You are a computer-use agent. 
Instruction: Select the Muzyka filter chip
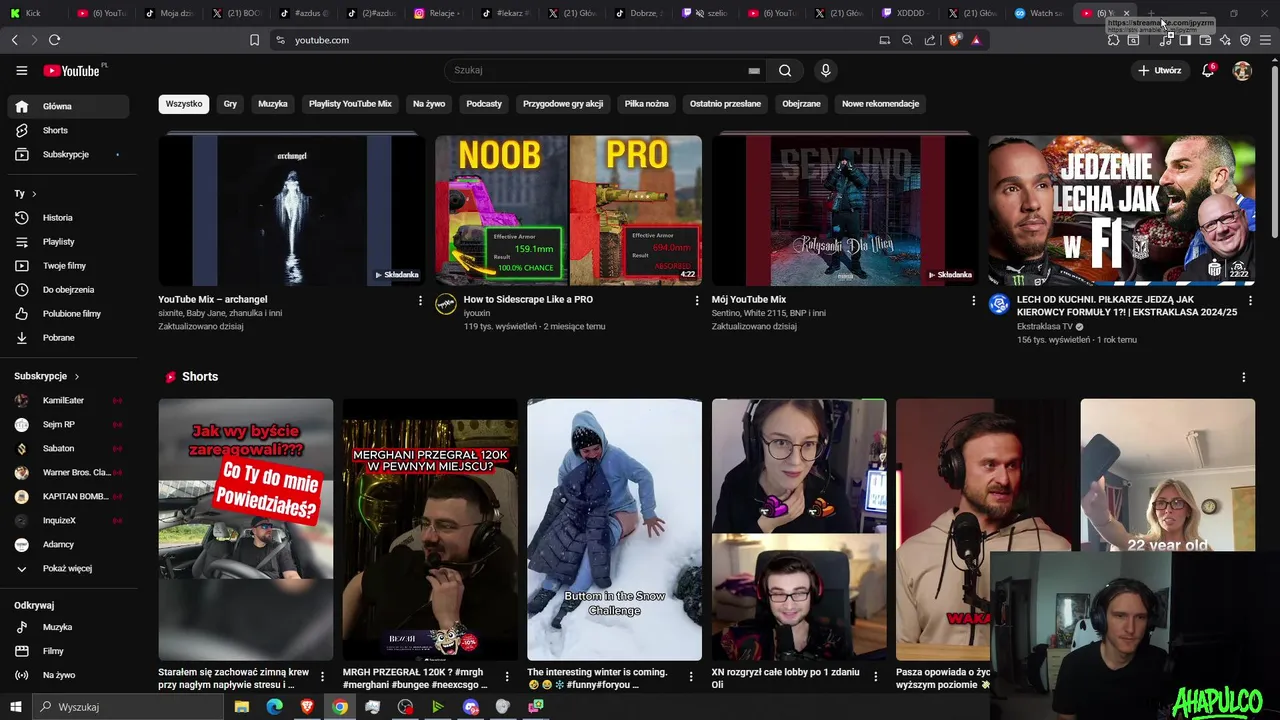[273, 104]
